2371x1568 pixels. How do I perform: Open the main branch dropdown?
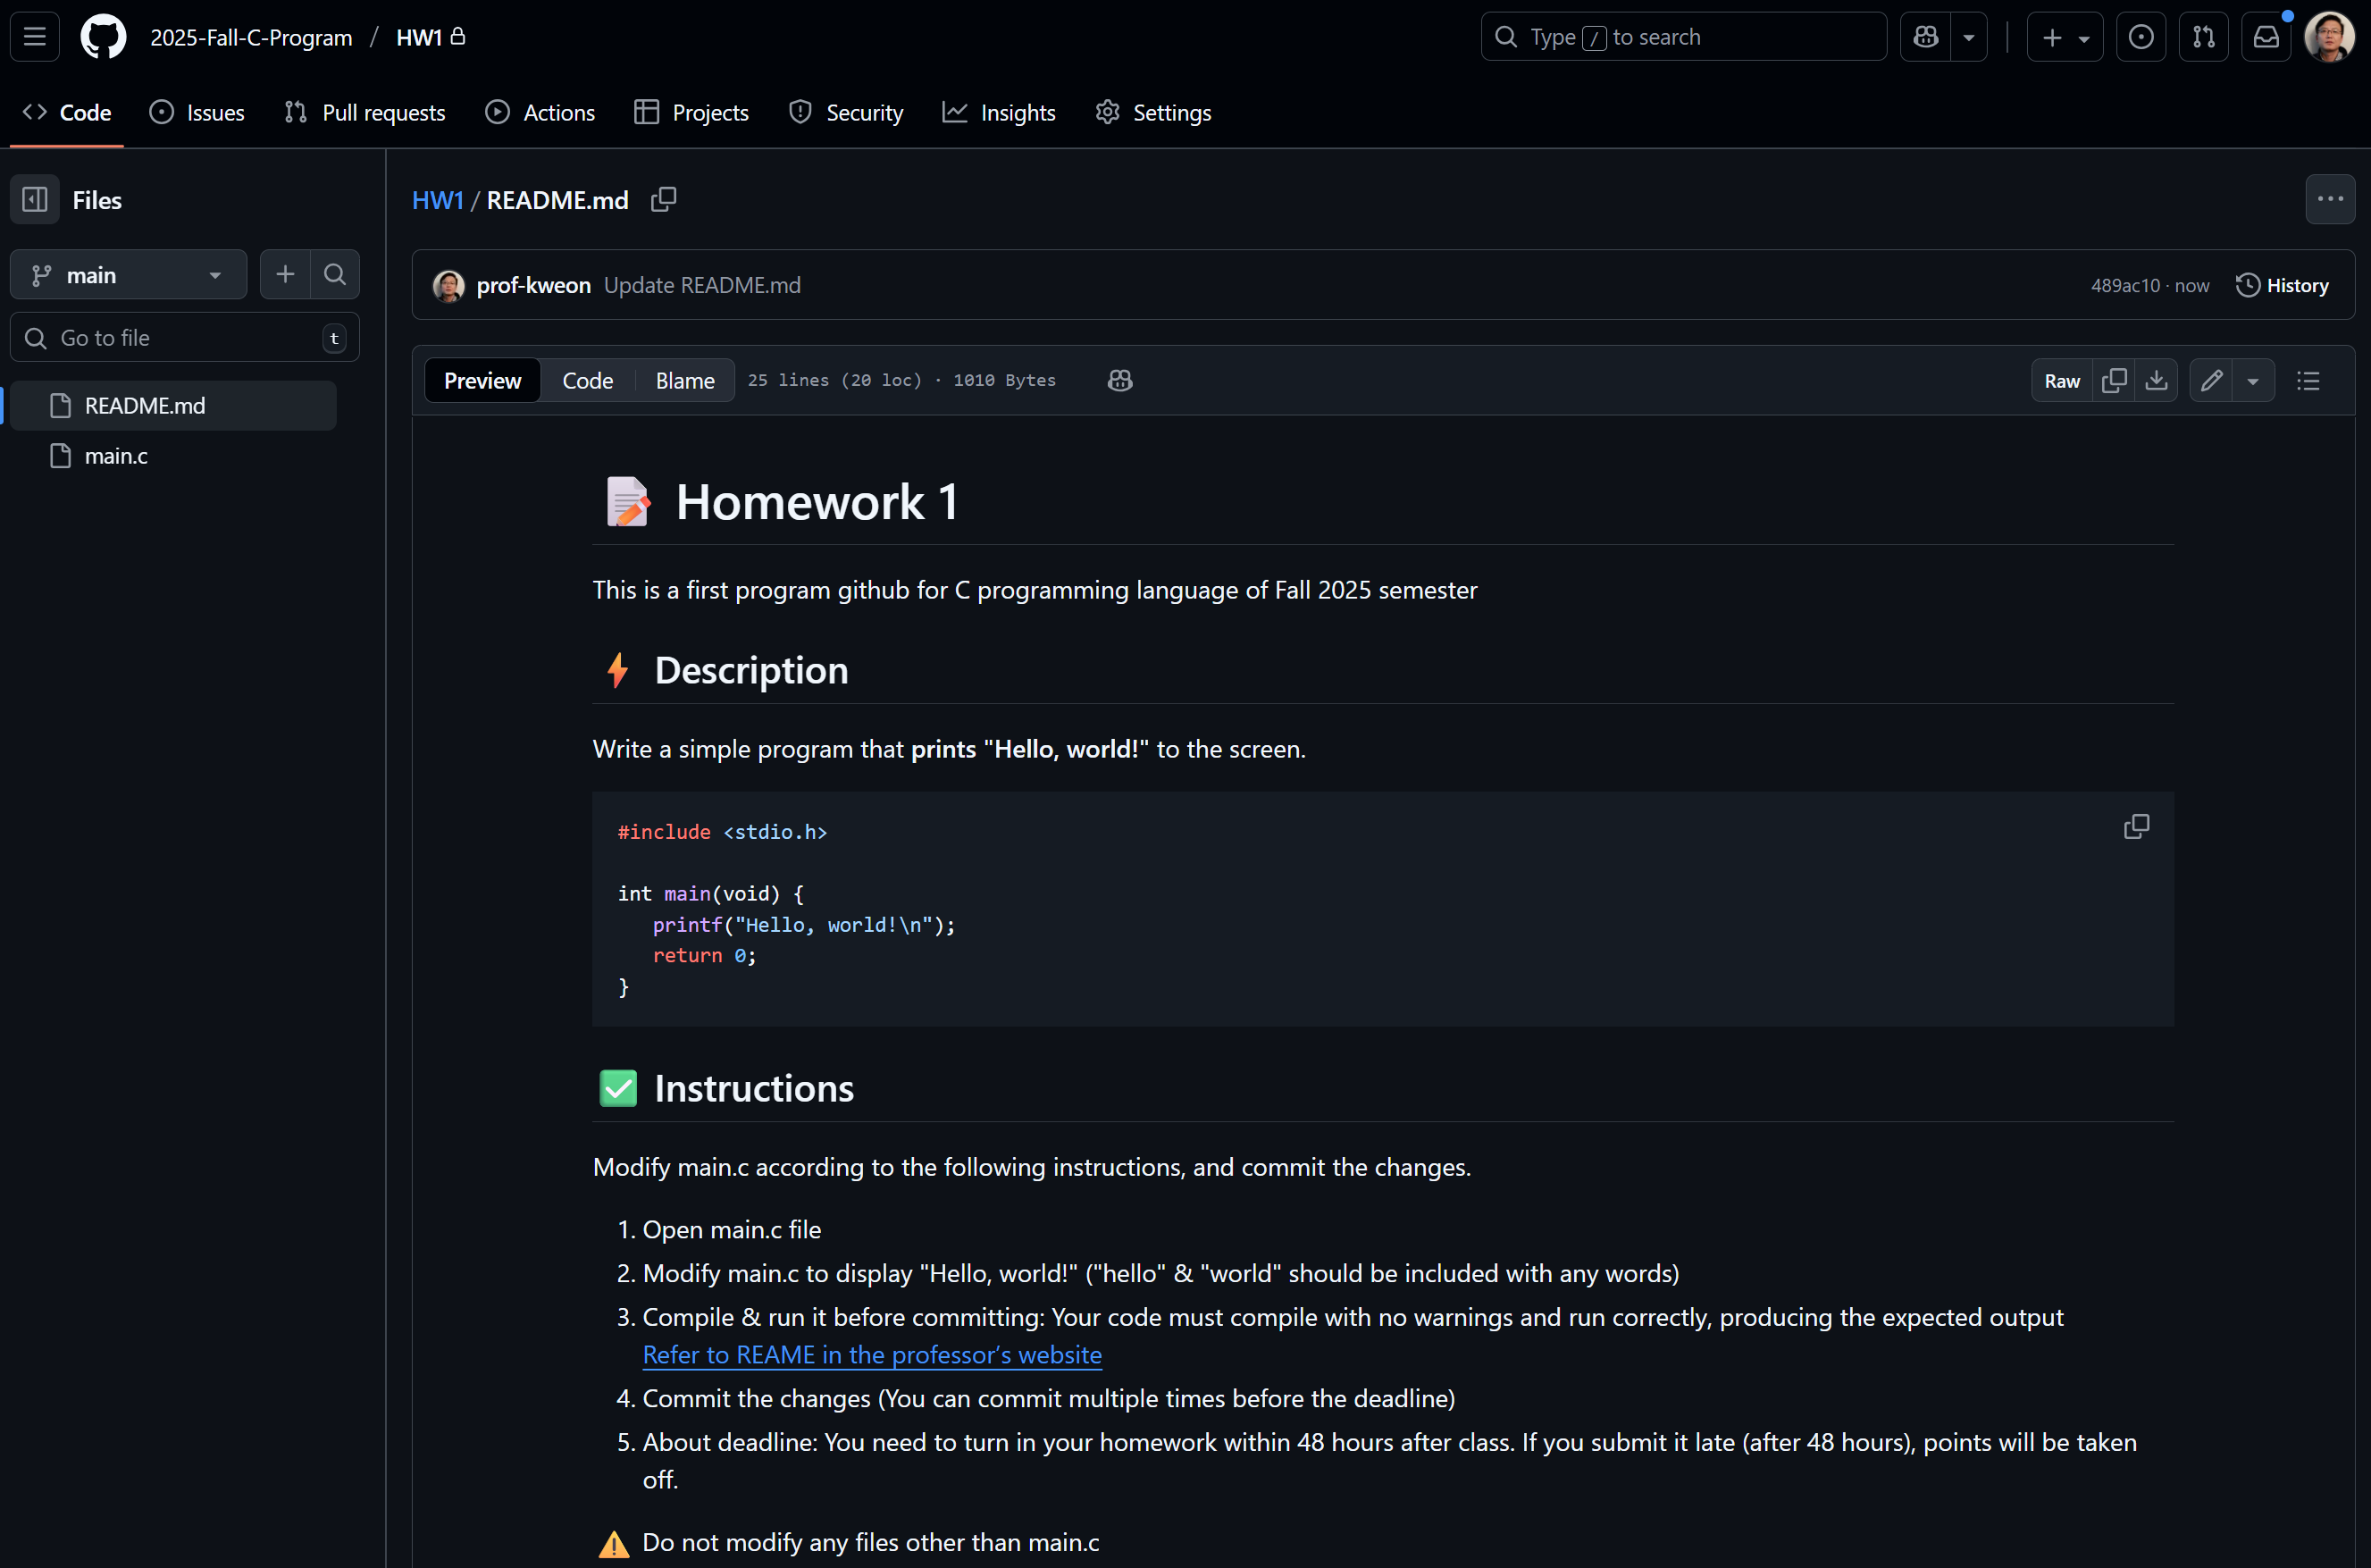coord(128,275)
